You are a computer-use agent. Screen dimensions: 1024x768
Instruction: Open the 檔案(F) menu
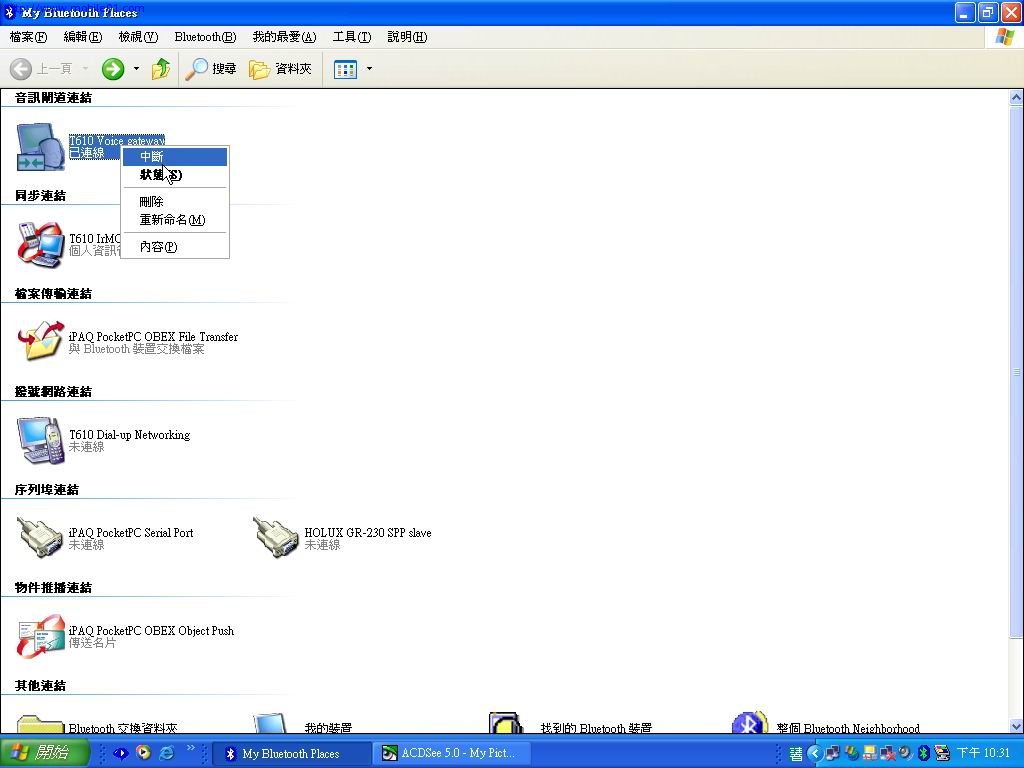pos(28,37)
